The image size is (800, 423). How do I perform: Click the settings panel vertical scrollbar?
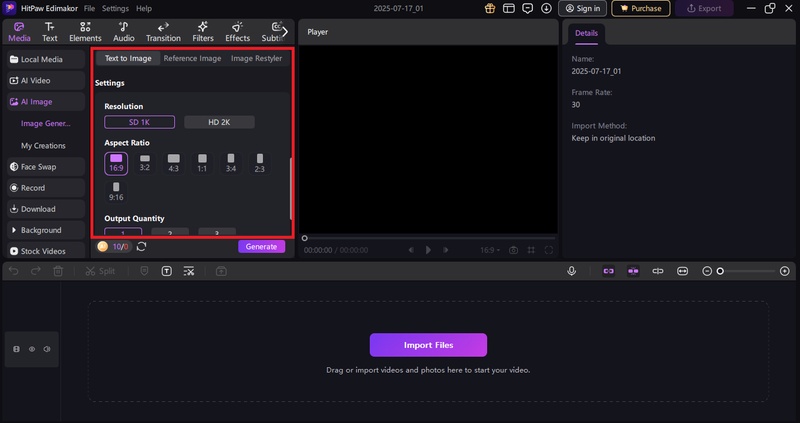291,189
